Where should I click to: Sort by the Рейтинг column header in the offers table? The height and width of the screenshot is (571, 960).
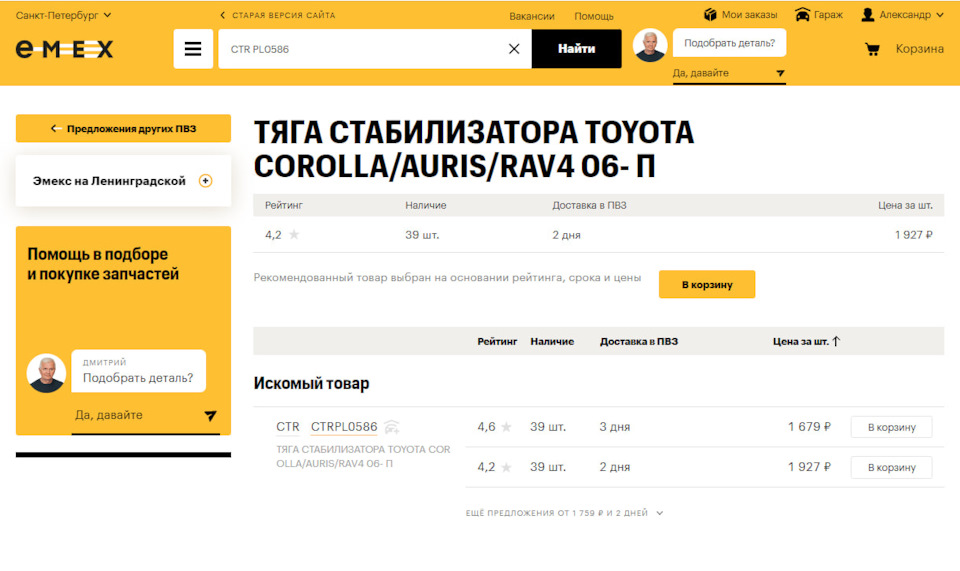[x=497, y=341]
